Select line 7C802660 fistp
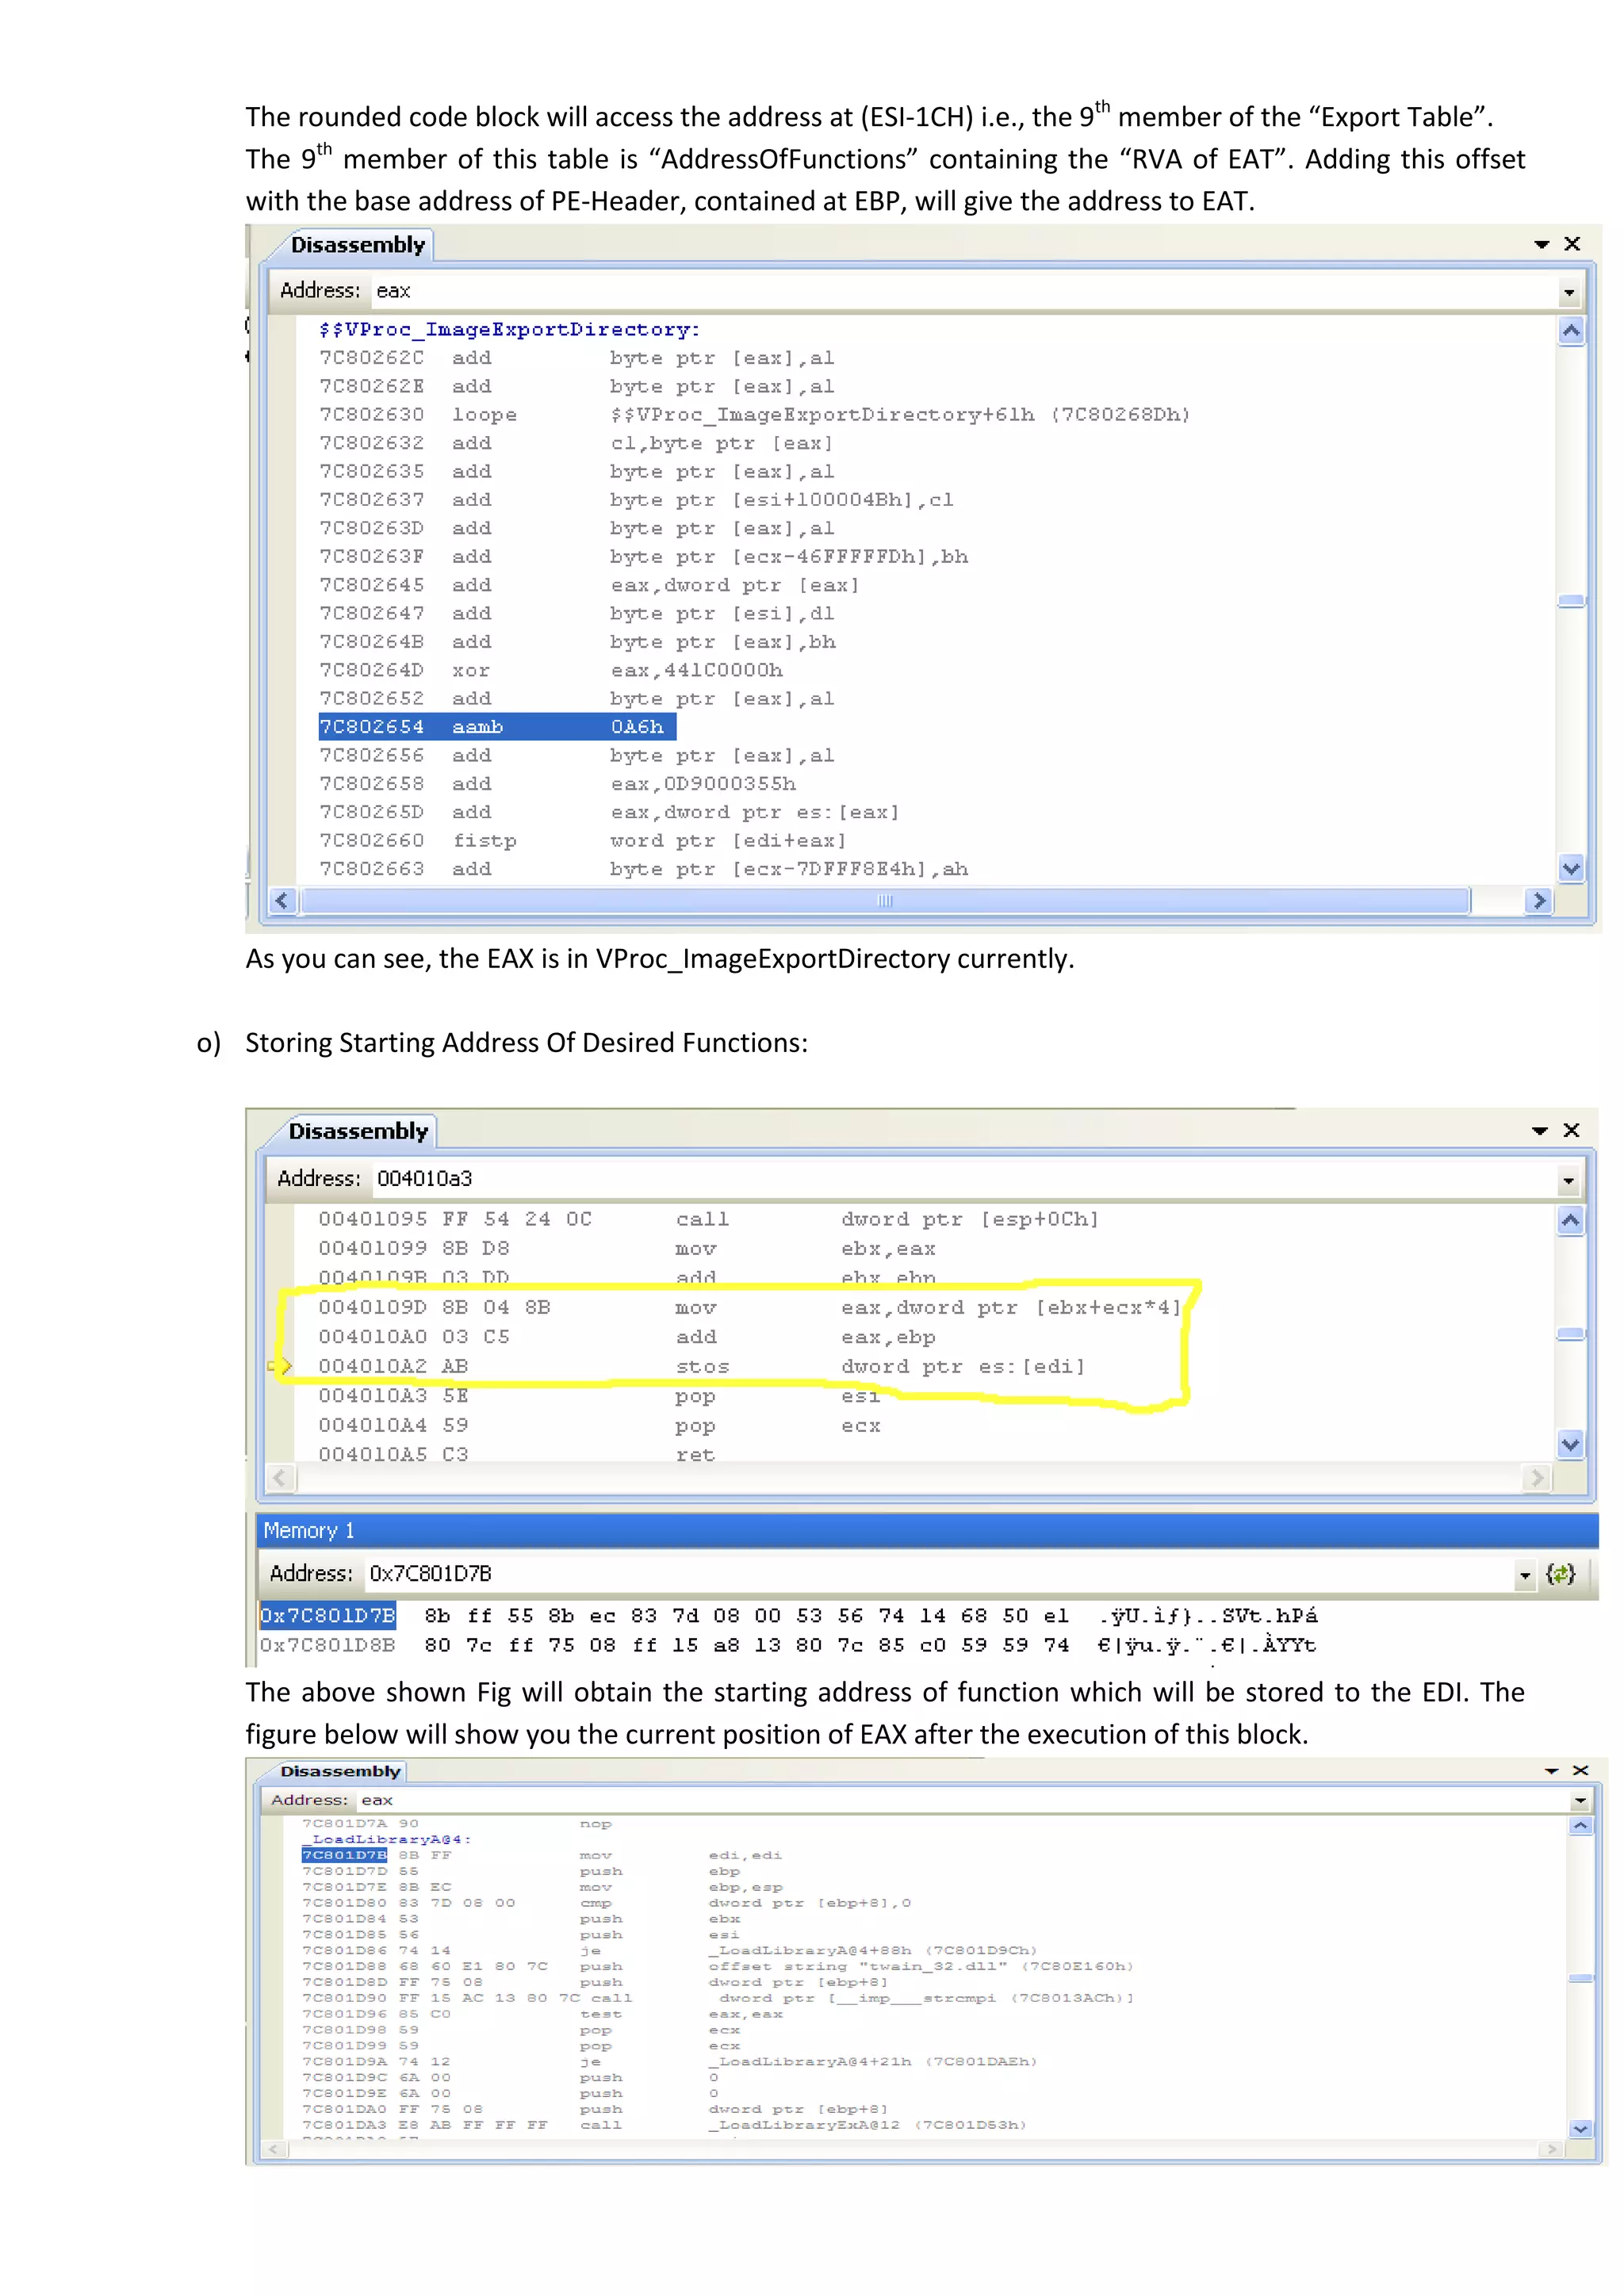Viewport: 1624px width, 2296px height. click(x=583, y=841)
